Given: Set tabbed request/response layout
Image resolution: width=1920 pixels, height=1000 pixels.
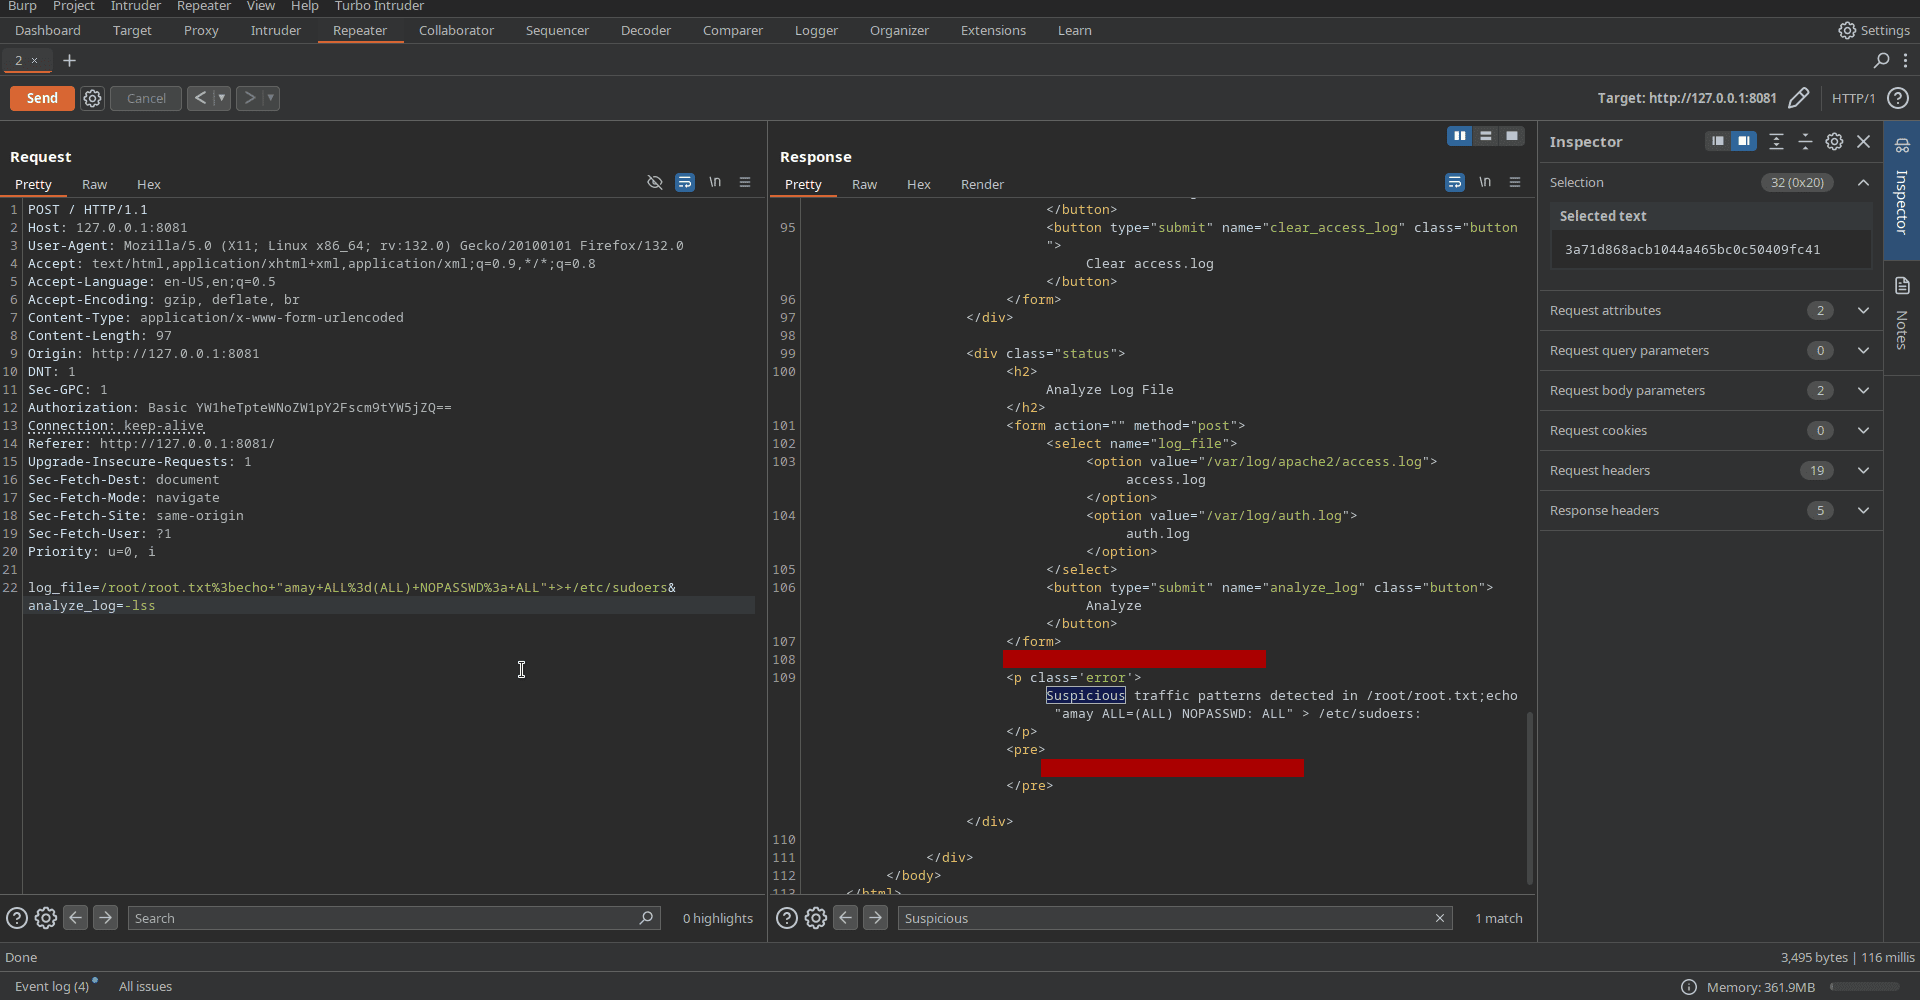Looking at the screenshot, I should click(1512, 136).
